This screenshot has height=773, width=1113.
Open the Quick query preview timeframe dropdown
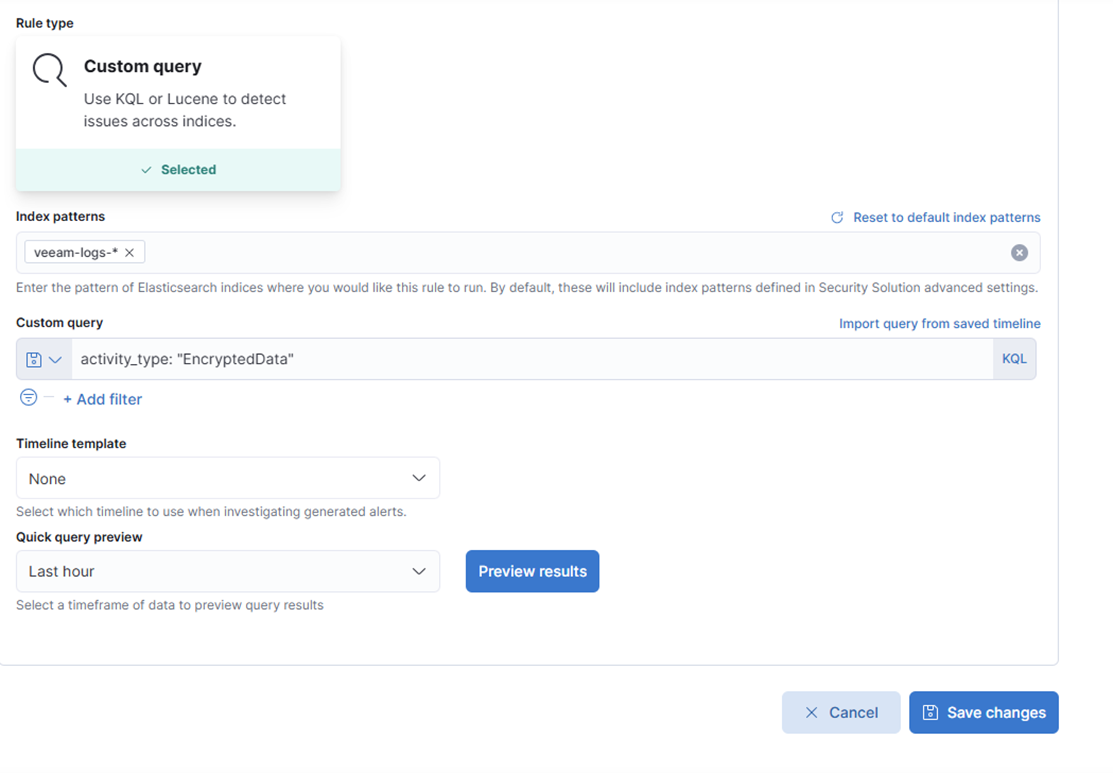(228, 572)
